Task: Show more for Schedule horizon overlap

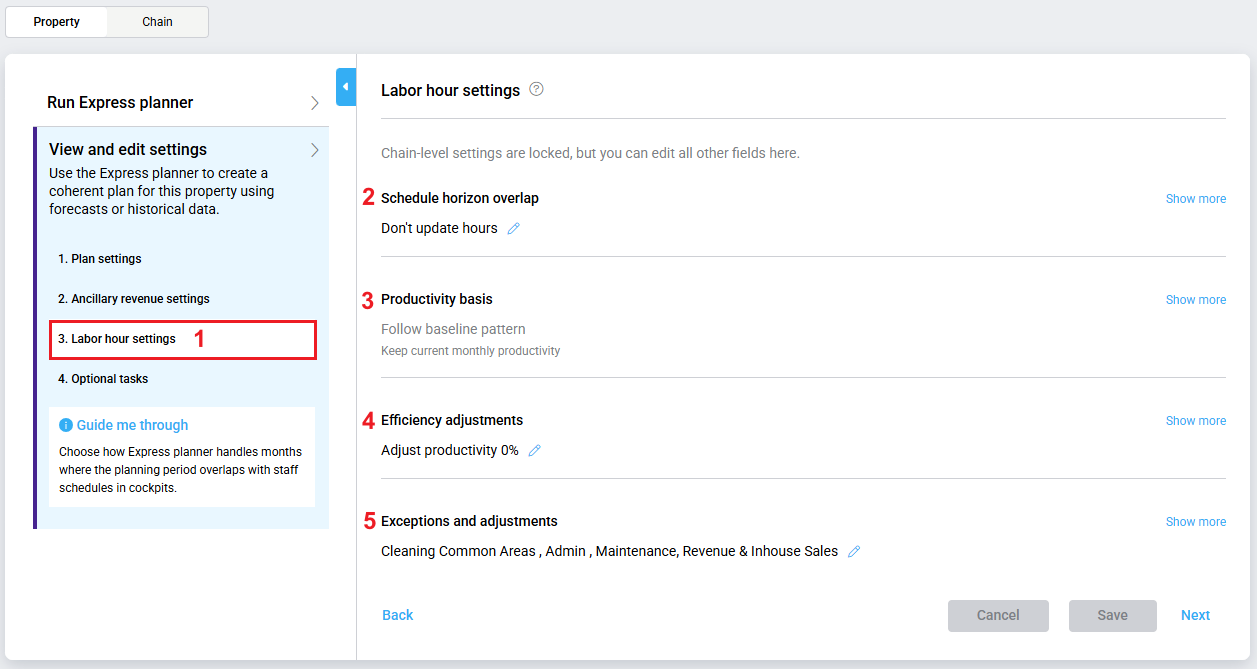Action: click(x=1195, y=199)
